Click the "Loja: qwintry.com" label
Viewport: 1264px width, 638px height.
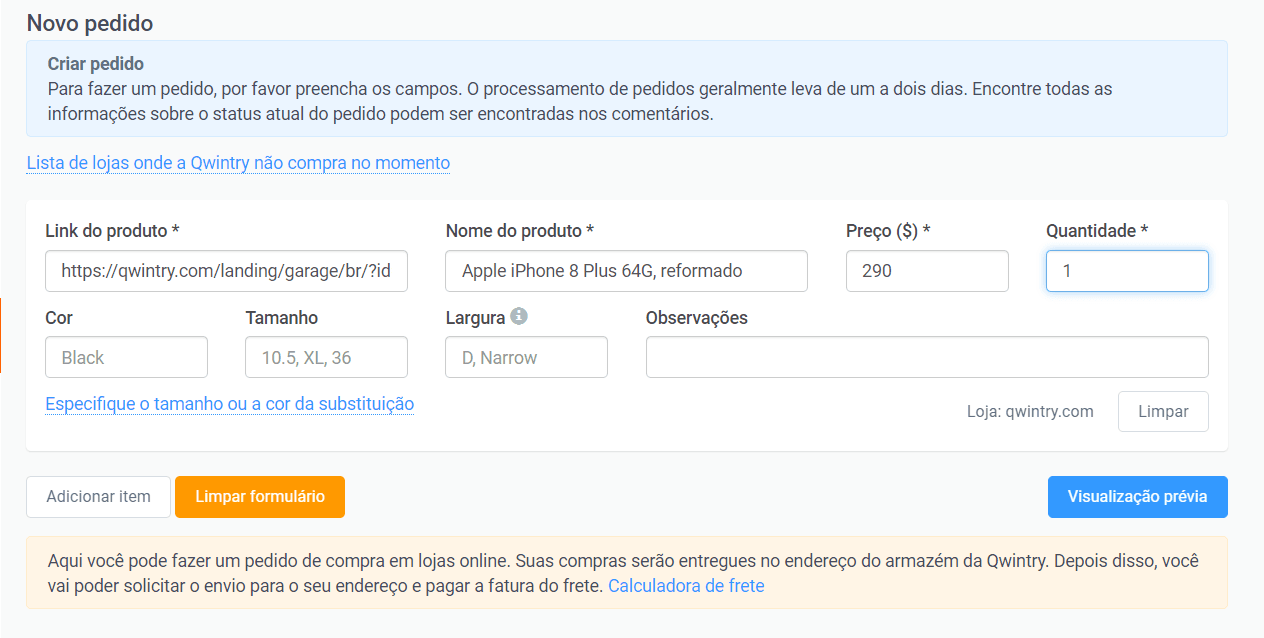tap(1030, 411)
